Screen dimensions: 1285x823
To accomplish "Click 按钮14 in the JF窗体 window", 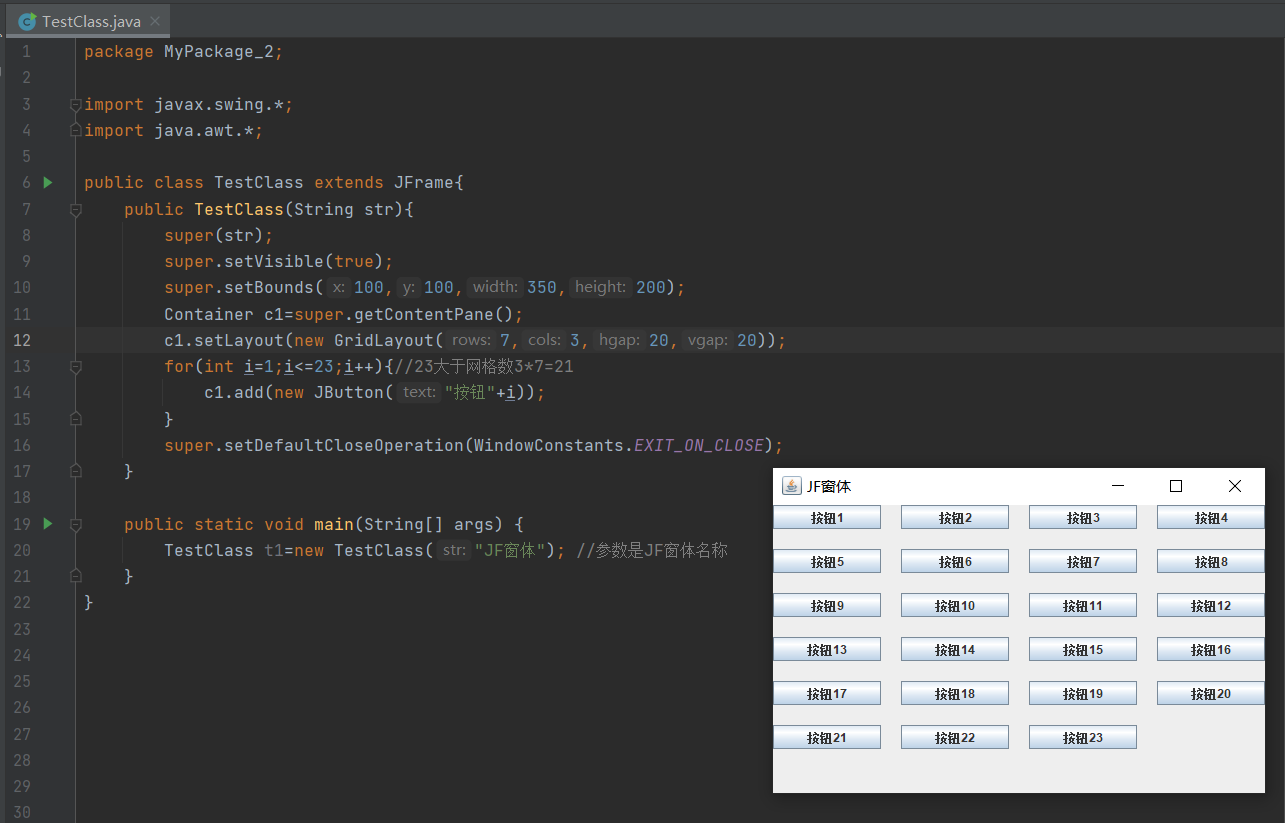I will click(955, 649).
